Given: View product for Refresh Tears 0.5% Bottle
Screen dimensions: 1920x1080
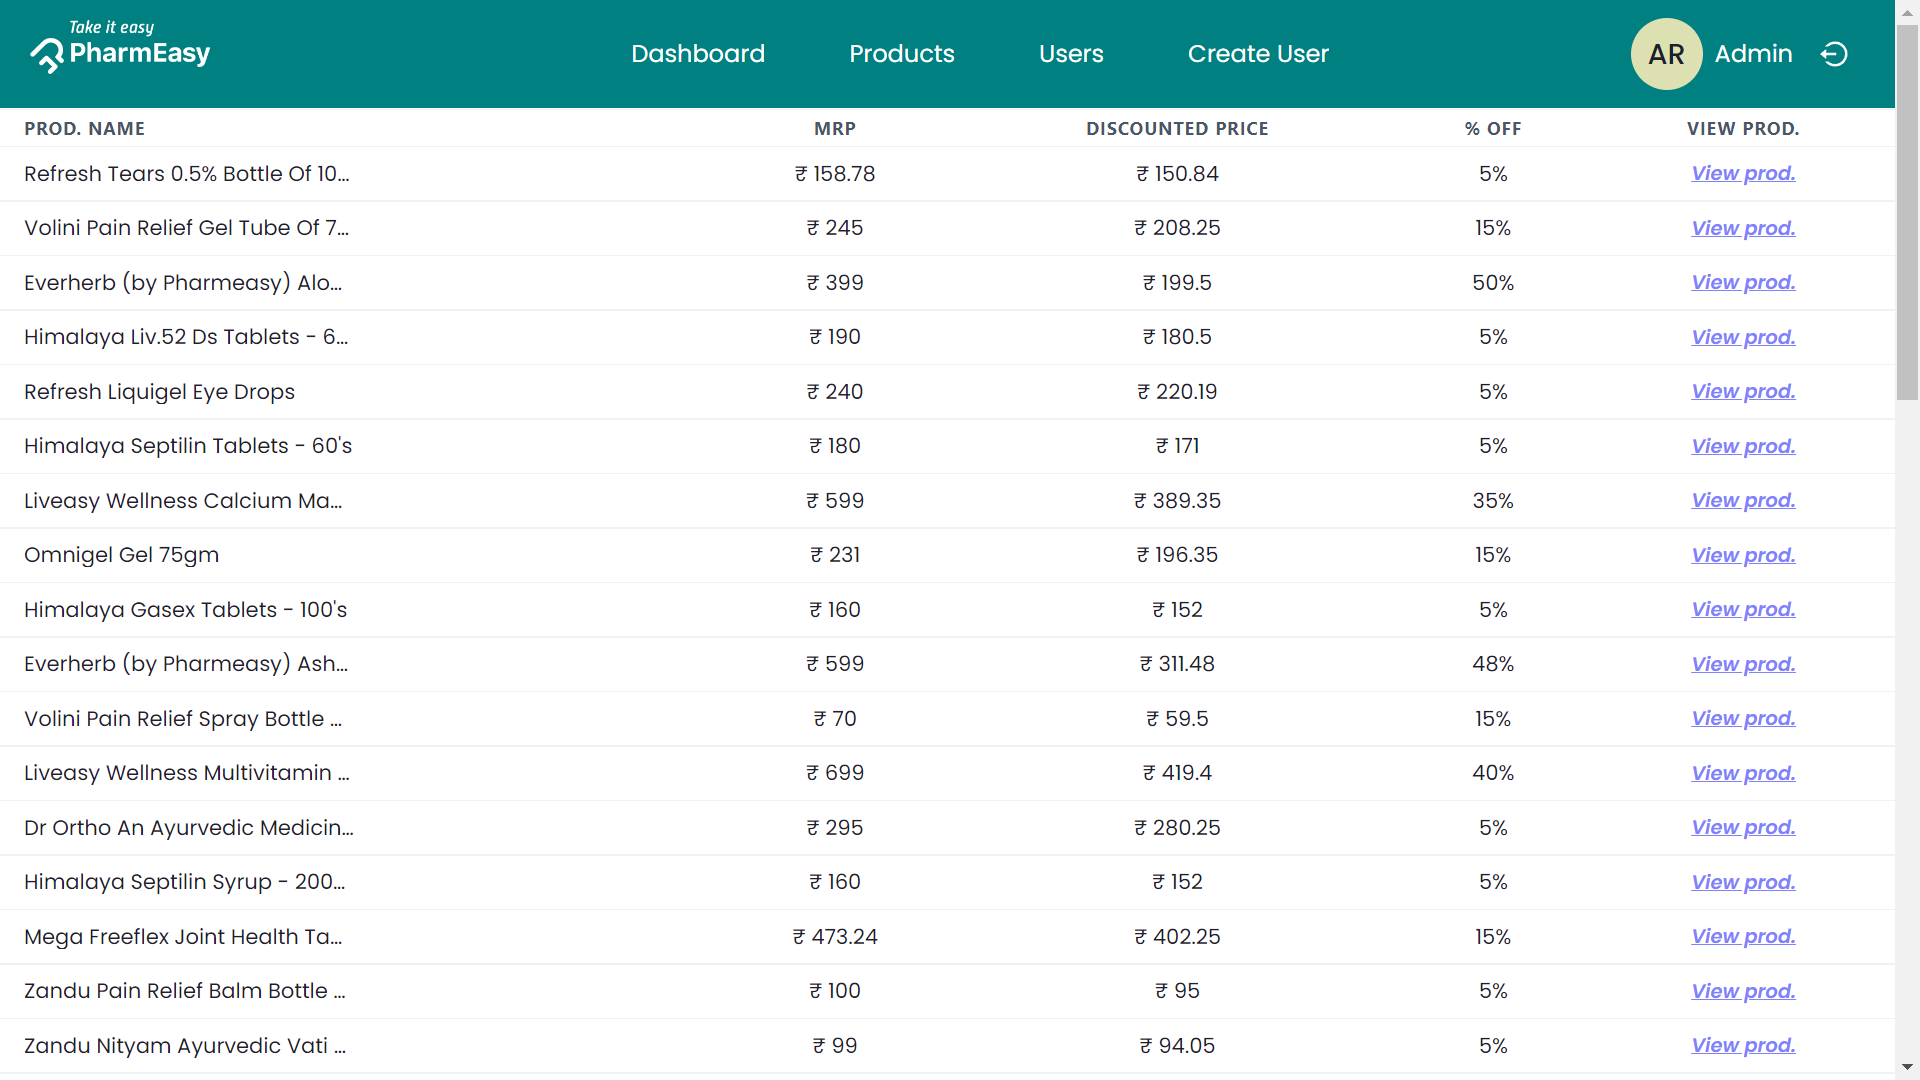Looking at the screenshot, I should [1742, 173].
